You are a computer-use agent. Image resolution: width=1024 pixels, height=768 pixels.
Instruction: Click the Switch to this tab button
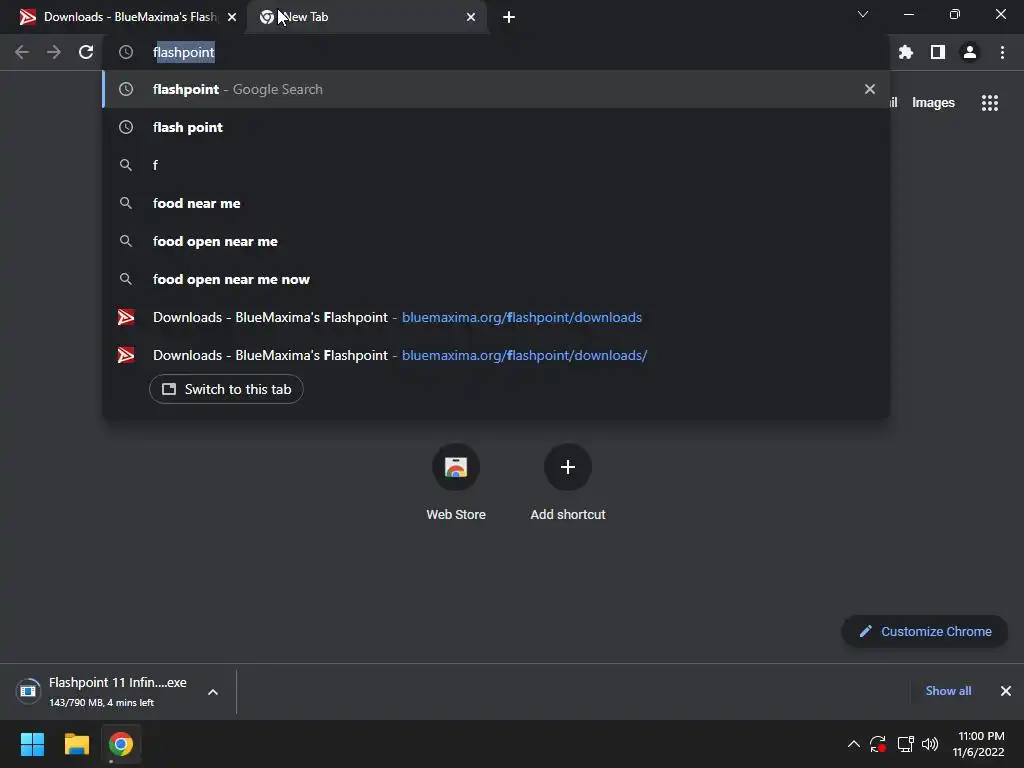tap(226, 389)
